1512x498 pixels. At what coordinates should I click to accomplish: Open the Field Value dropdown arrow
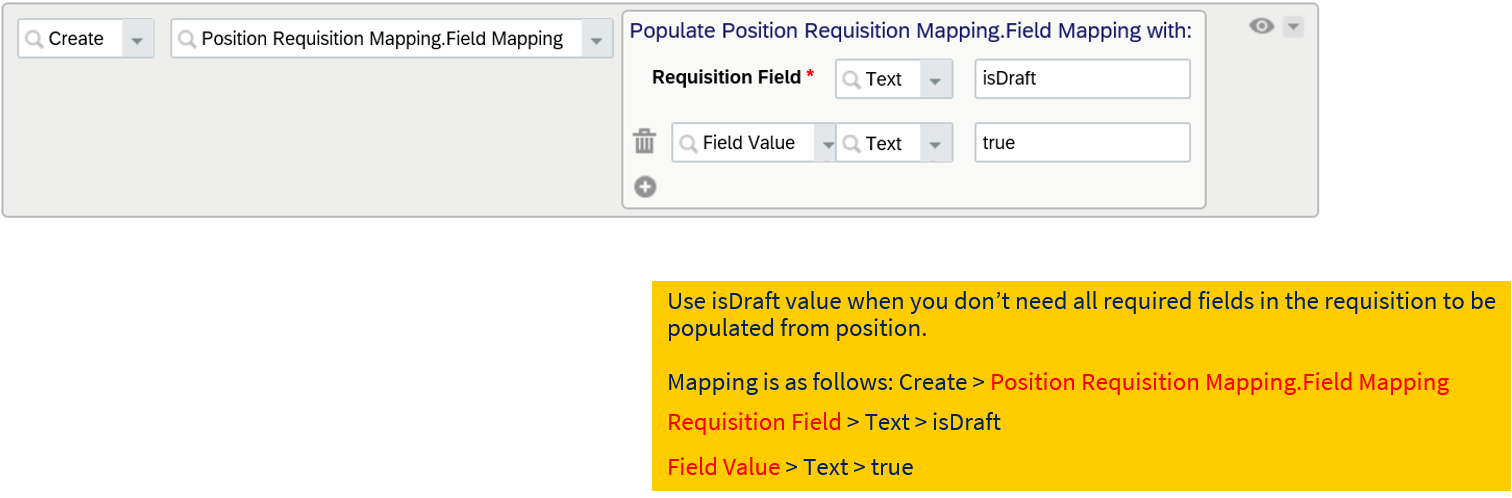click(x=827, y=143)
